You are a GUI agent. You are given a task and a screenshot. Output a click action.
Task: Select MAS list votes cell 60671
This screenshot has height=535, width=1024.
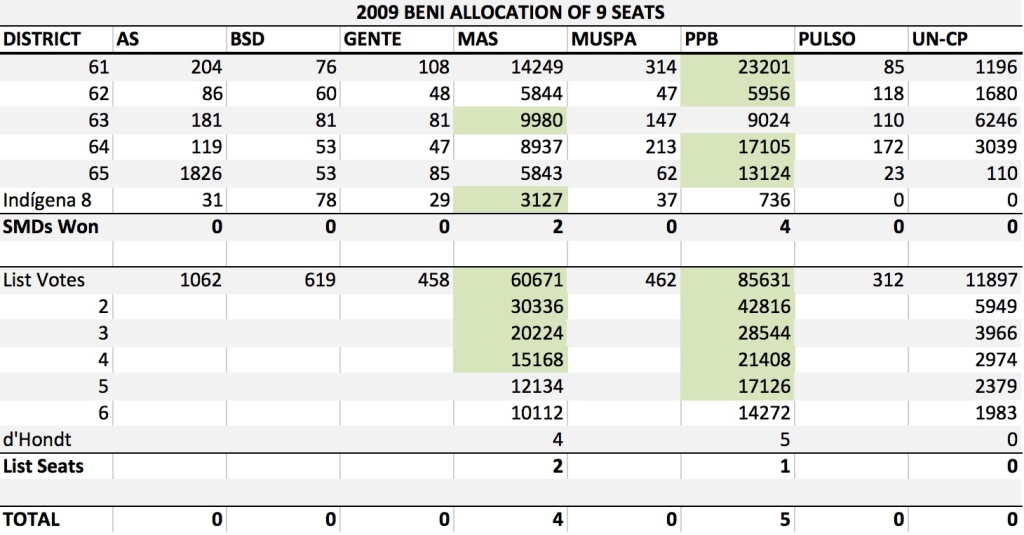[510, 280]
